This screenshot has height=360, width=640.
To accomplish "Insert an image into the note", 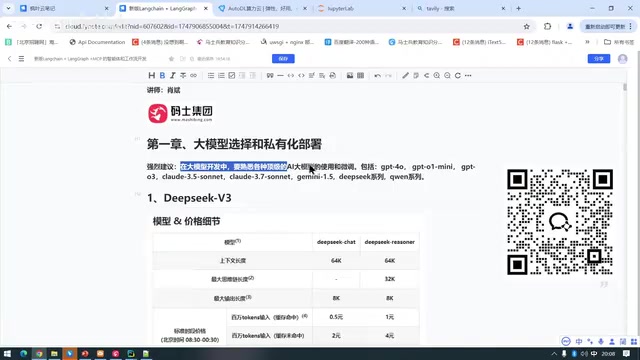I will coord(350,76).
